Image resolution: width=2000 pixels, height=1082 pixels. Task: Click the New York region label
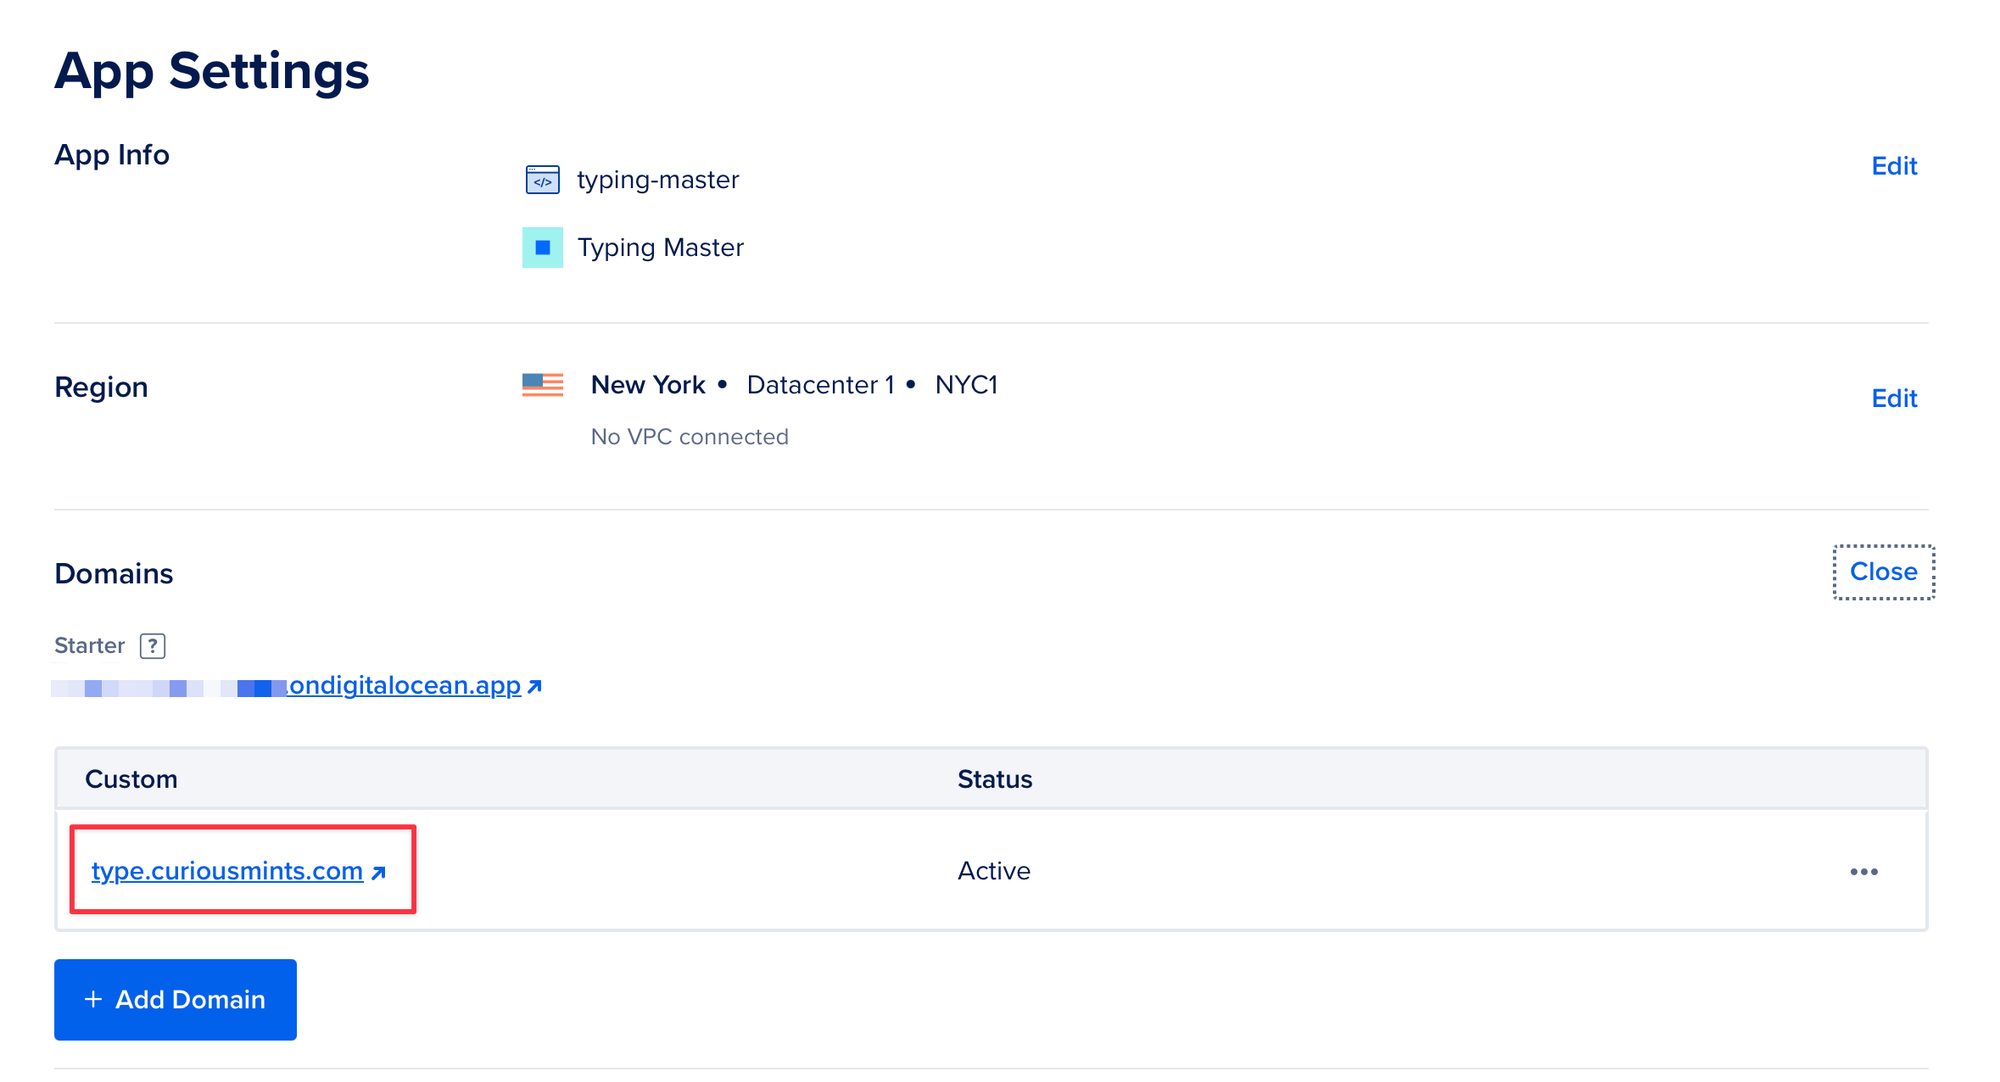point(648,385)
